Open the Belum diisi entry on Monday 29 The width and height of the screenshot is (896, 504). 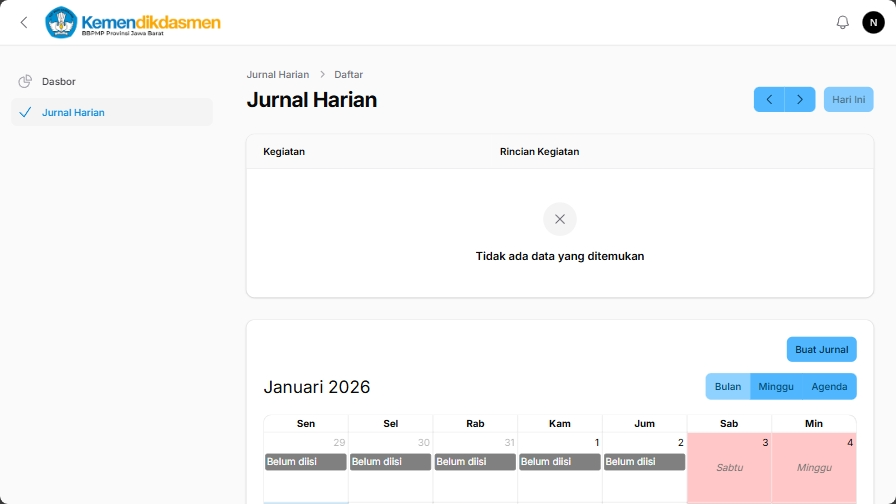(305, 462)
